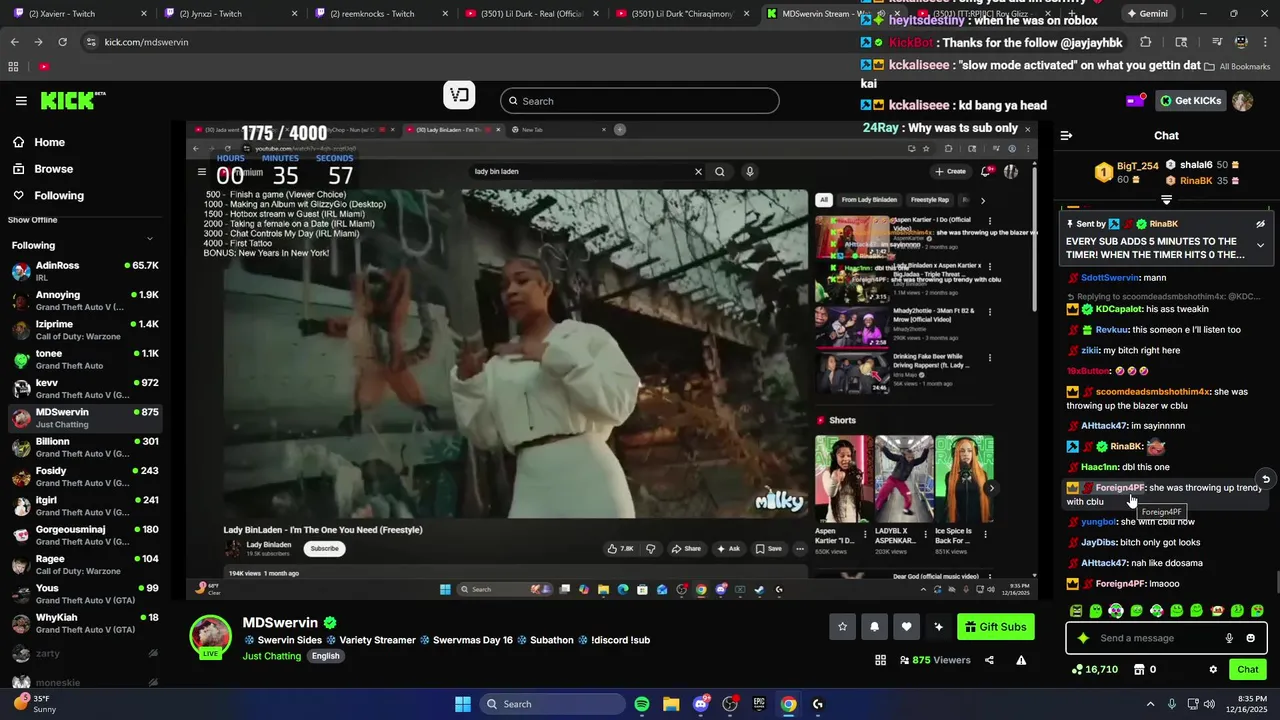Open the 875 Viewers list
The image size is (1280, 720).
pos(935,660)
